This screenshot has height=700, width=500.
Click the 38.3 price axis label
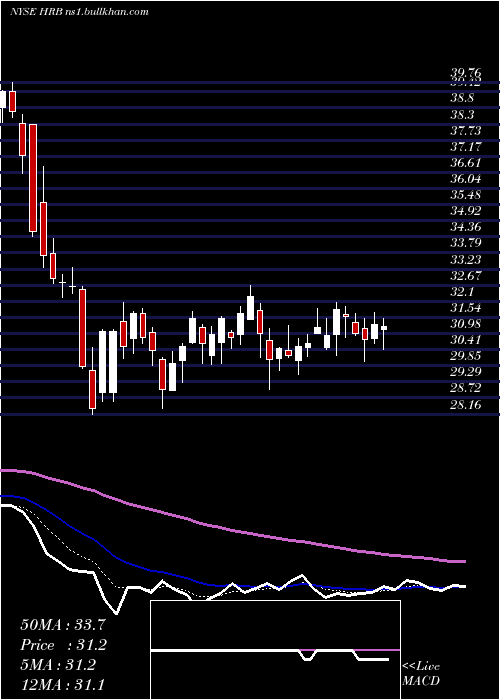[x=462, y=114]
